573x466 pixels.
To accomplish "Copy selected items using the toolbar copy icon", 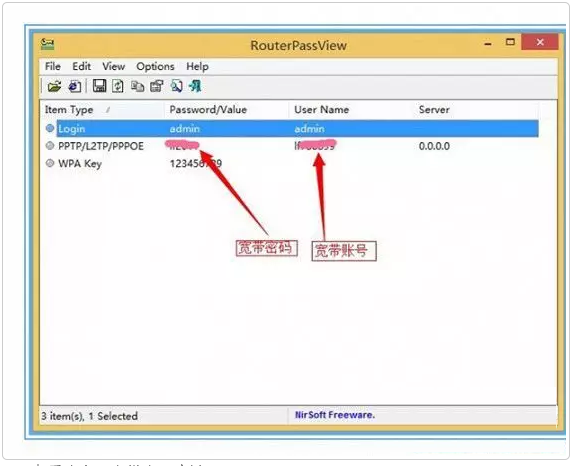I will click(137, 86).
